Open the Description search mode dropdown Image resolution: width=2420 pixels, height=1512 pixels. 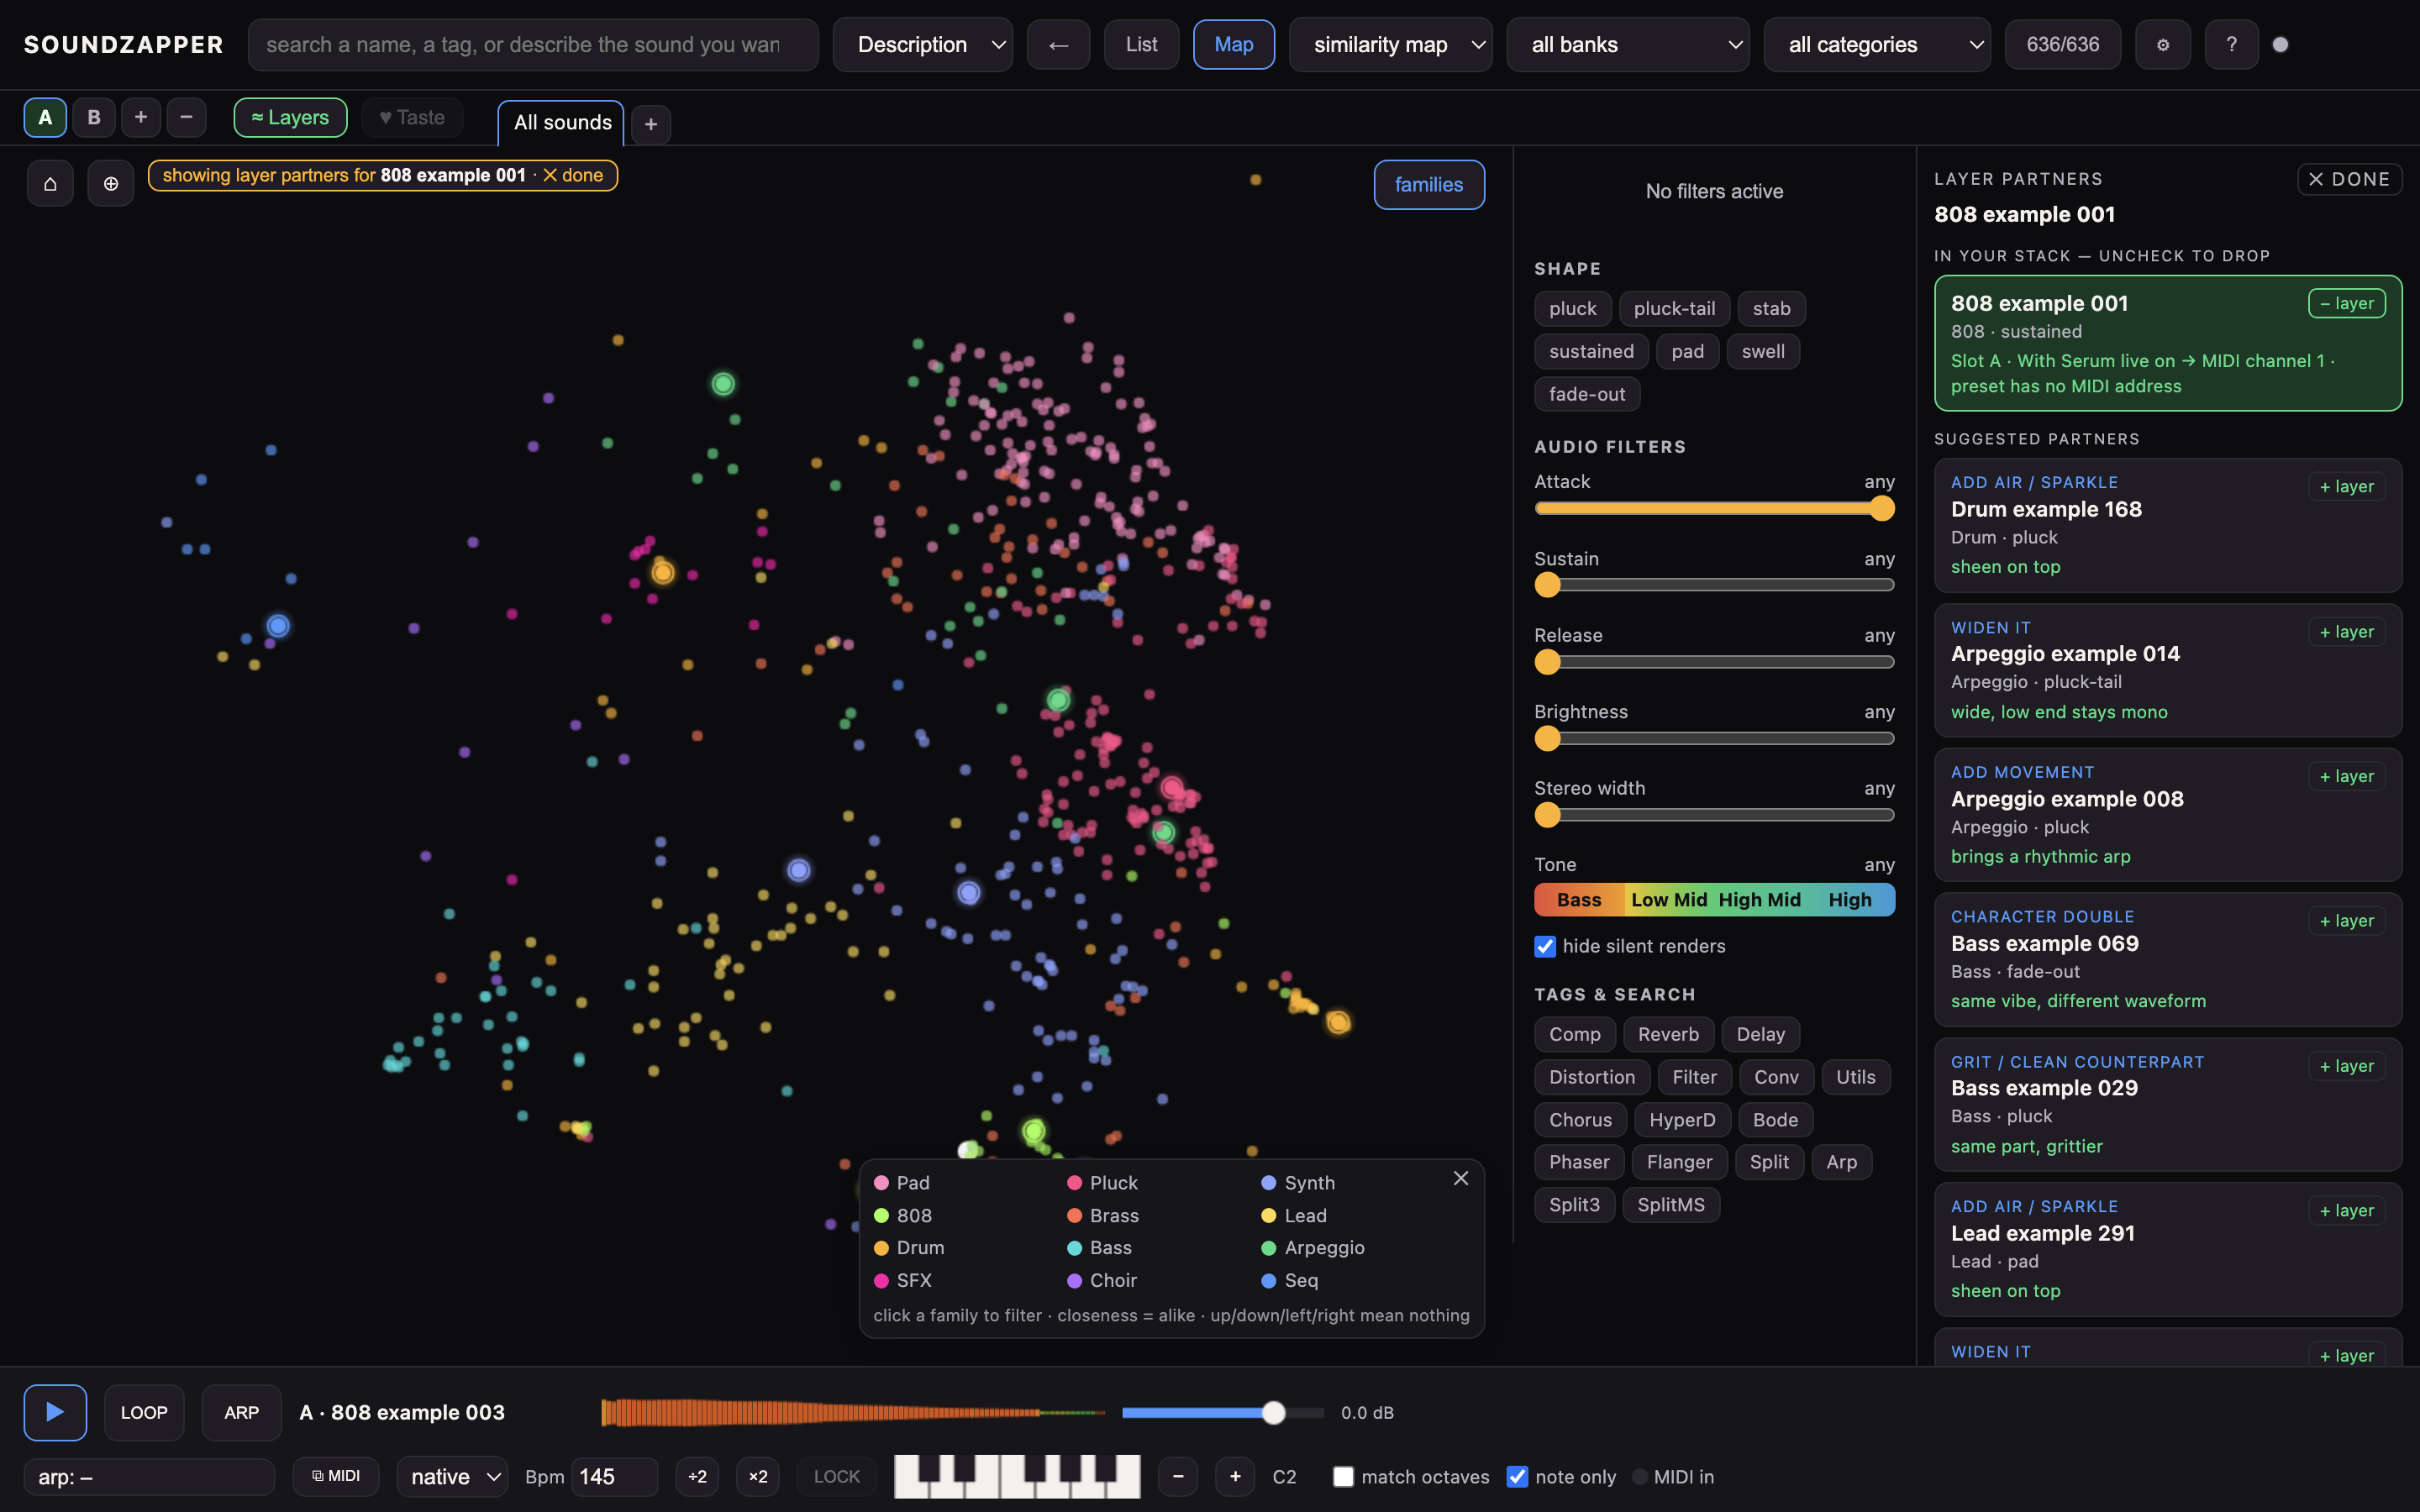point(922,45)
